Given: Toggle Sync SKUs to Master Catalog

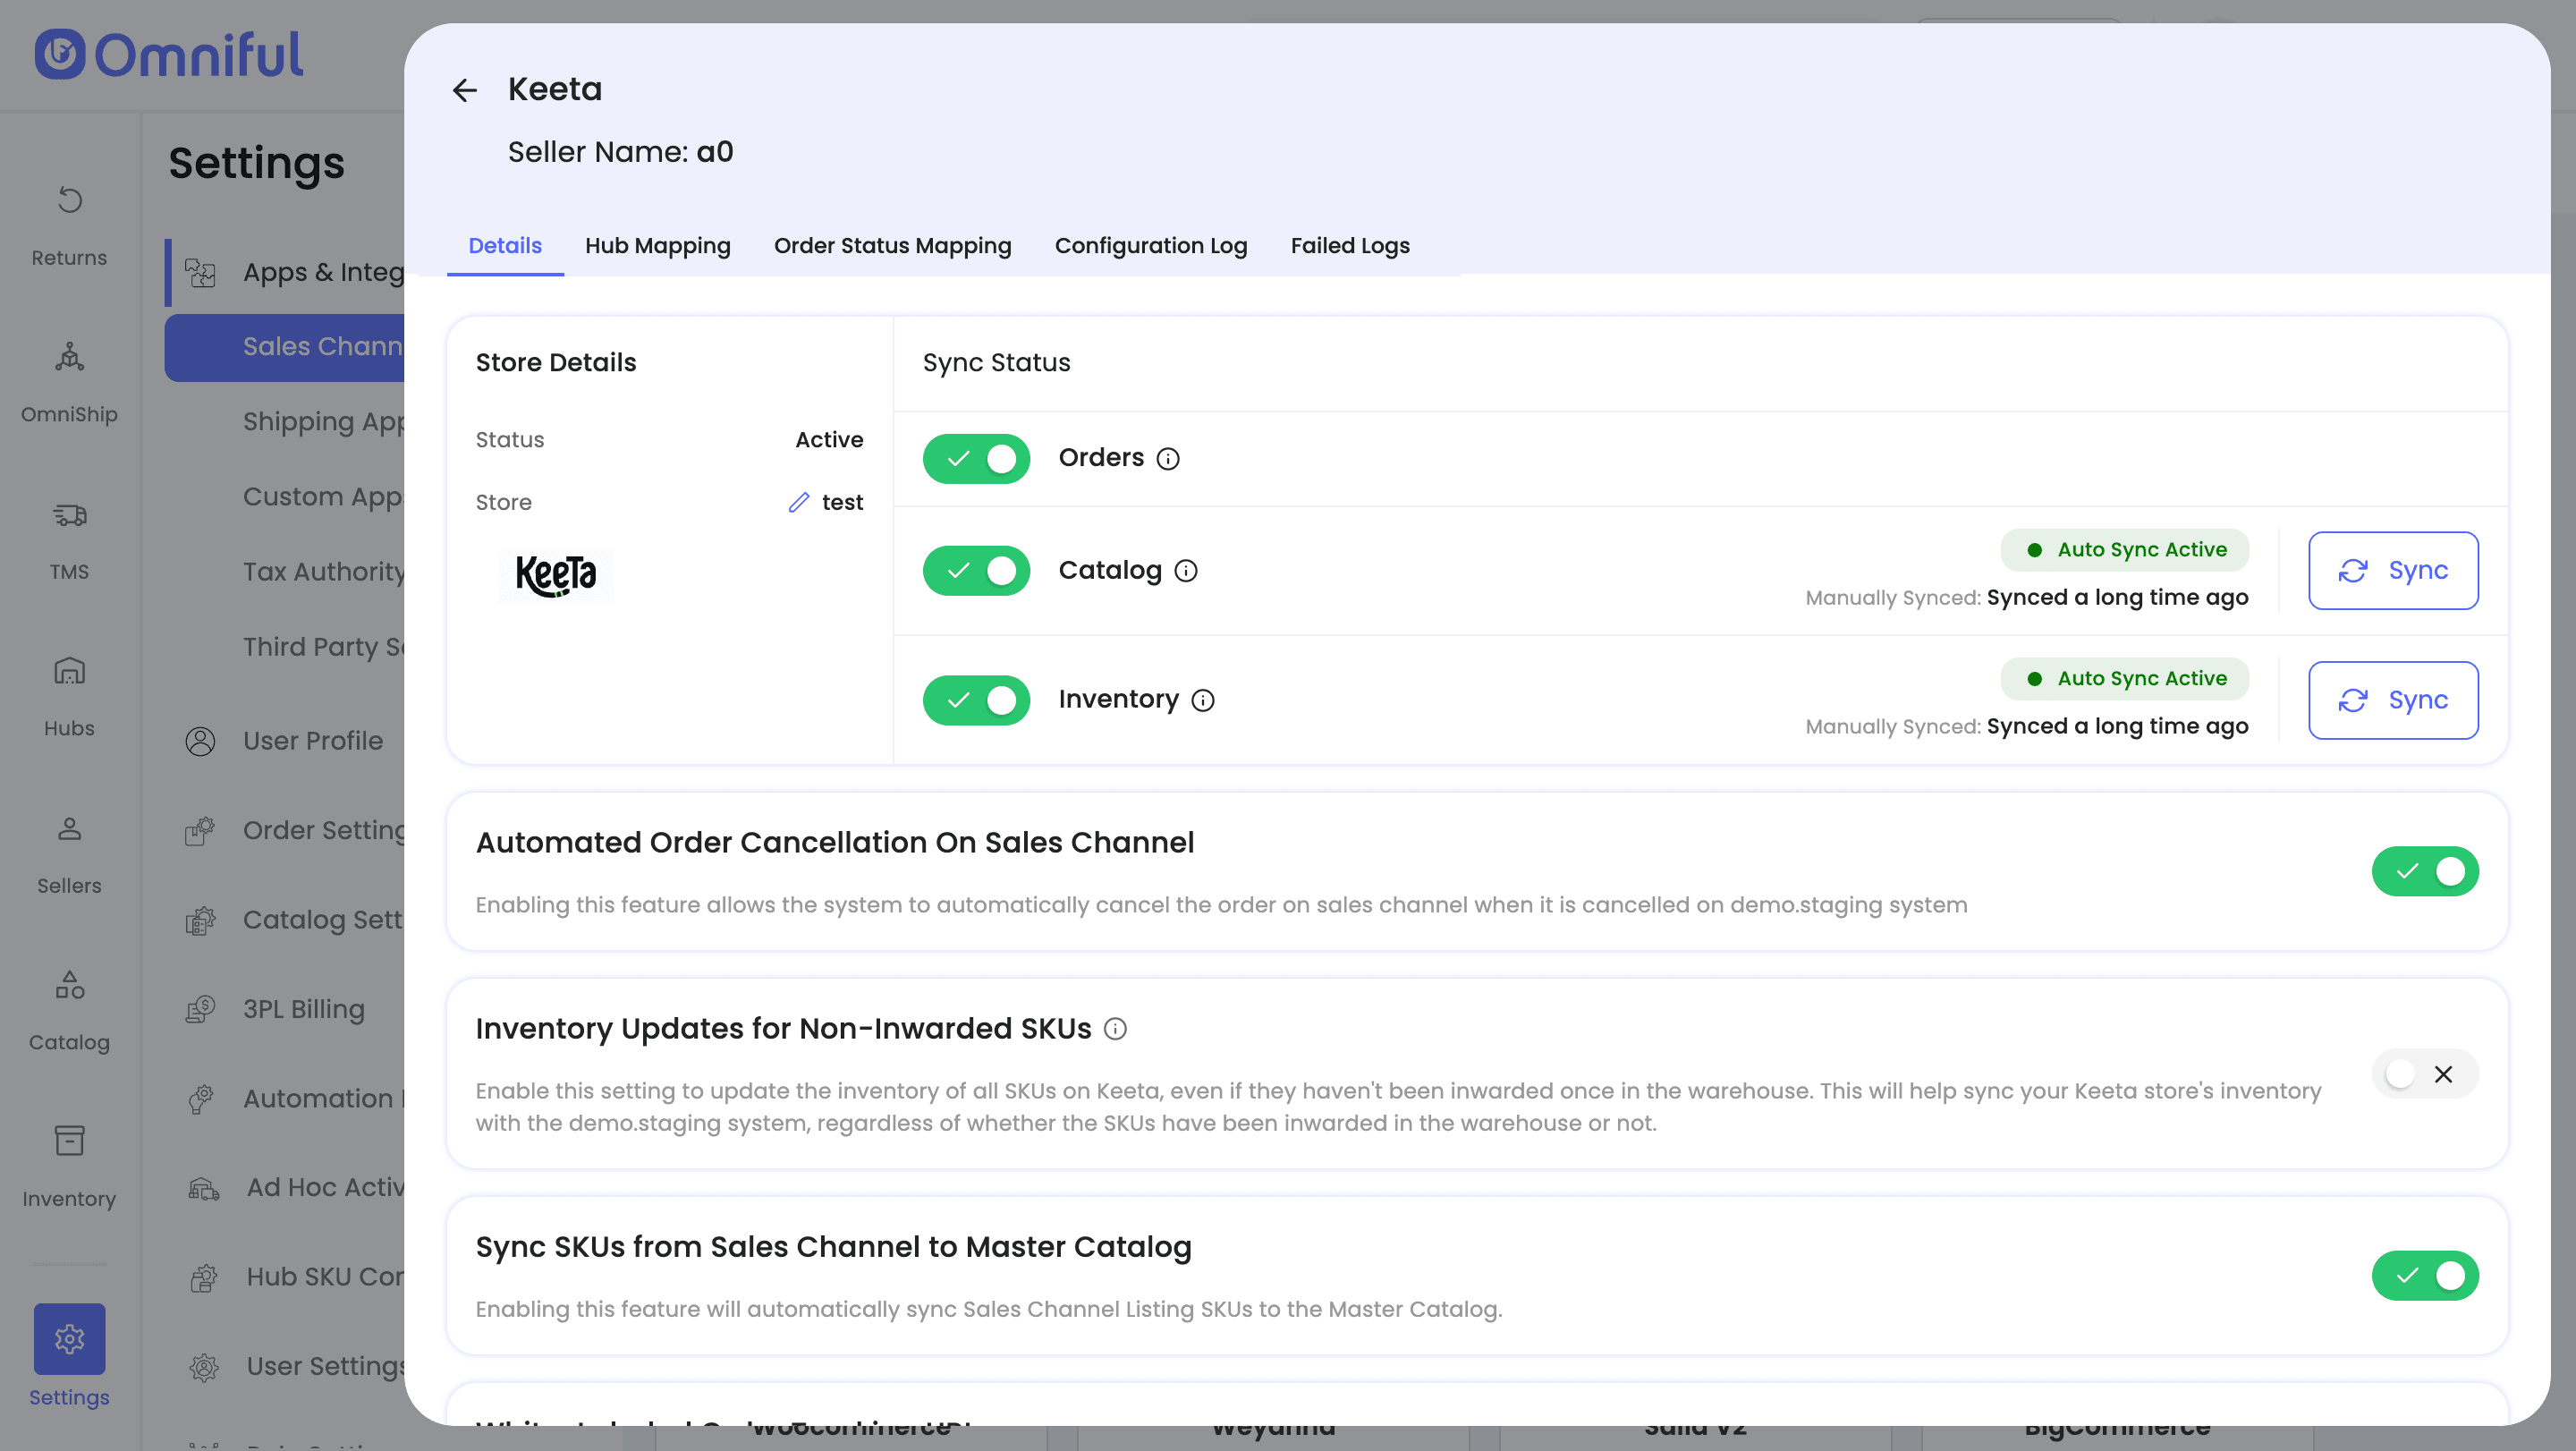Looking at the screenshot, I should (2424, 1276).
